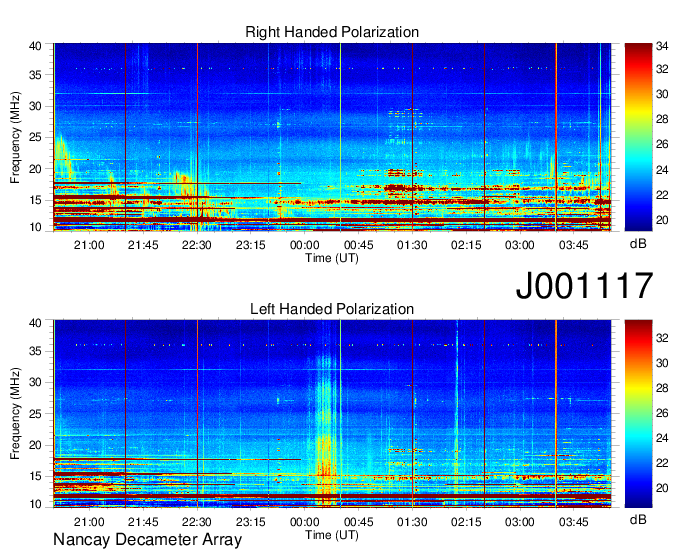Click the 21:00 time tick of Left Handed plot
The image size is (680, 552).
click(89, 522)
